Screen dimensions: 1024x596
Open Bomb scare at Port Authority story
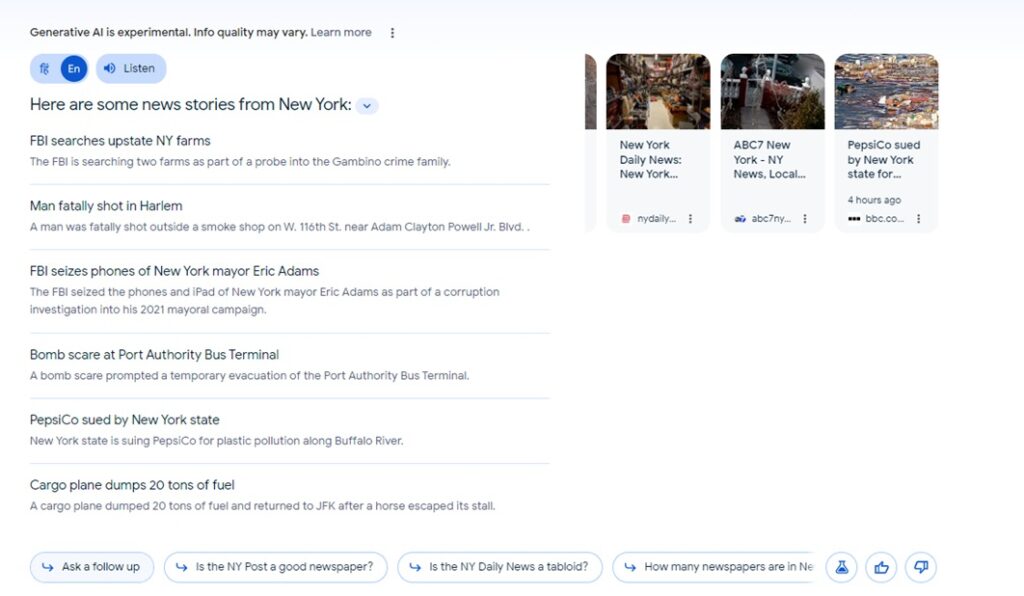(154, 355)
